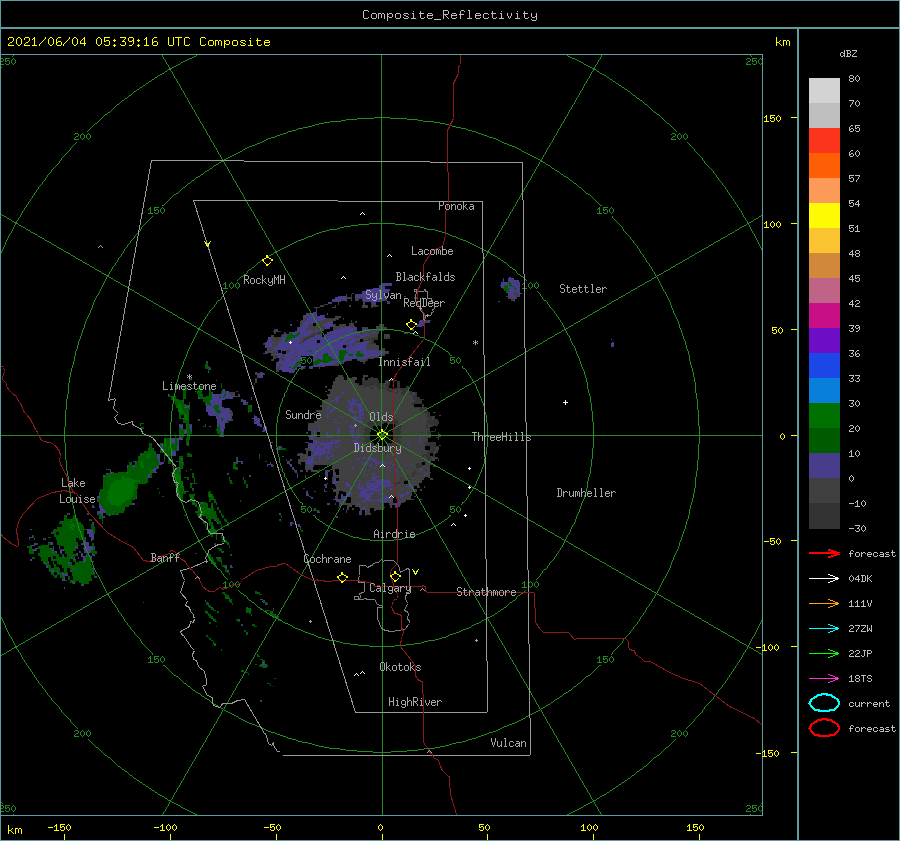Click the Sundre town label
This screenshot has width=900, height=841.
coord(303,414)
